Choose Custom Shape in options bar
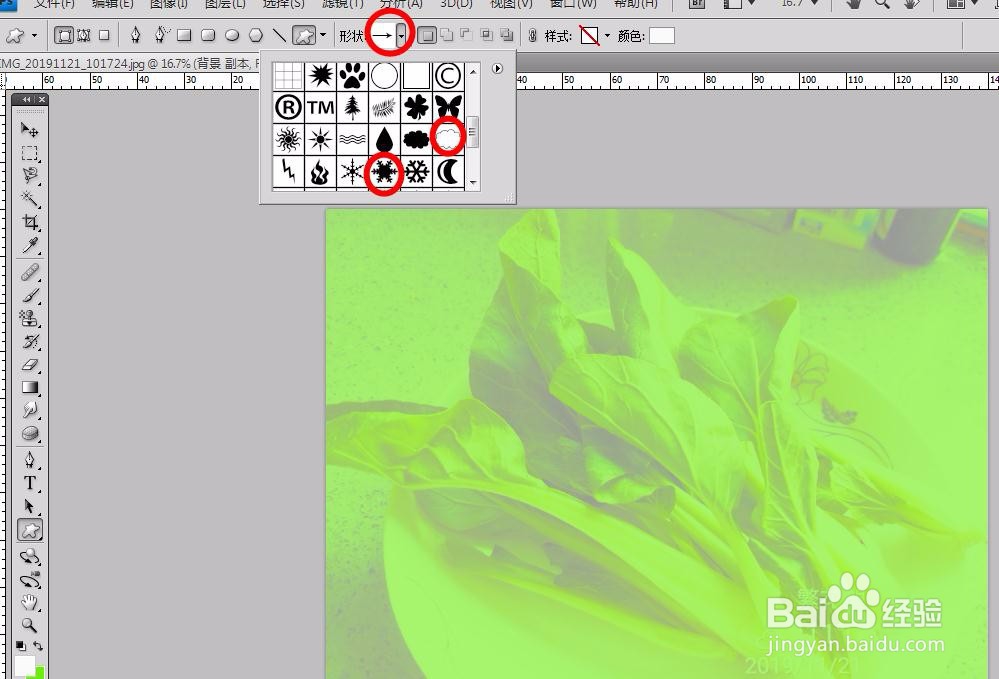The width and height of the screenshot is (999, 679). 304,36
